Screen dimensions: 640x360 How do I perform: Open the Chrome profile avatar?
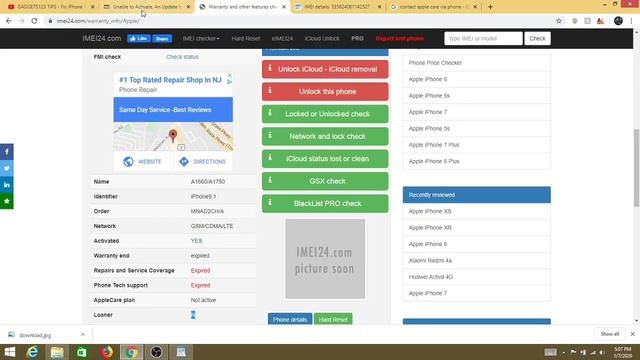click(x=618, y=21)
